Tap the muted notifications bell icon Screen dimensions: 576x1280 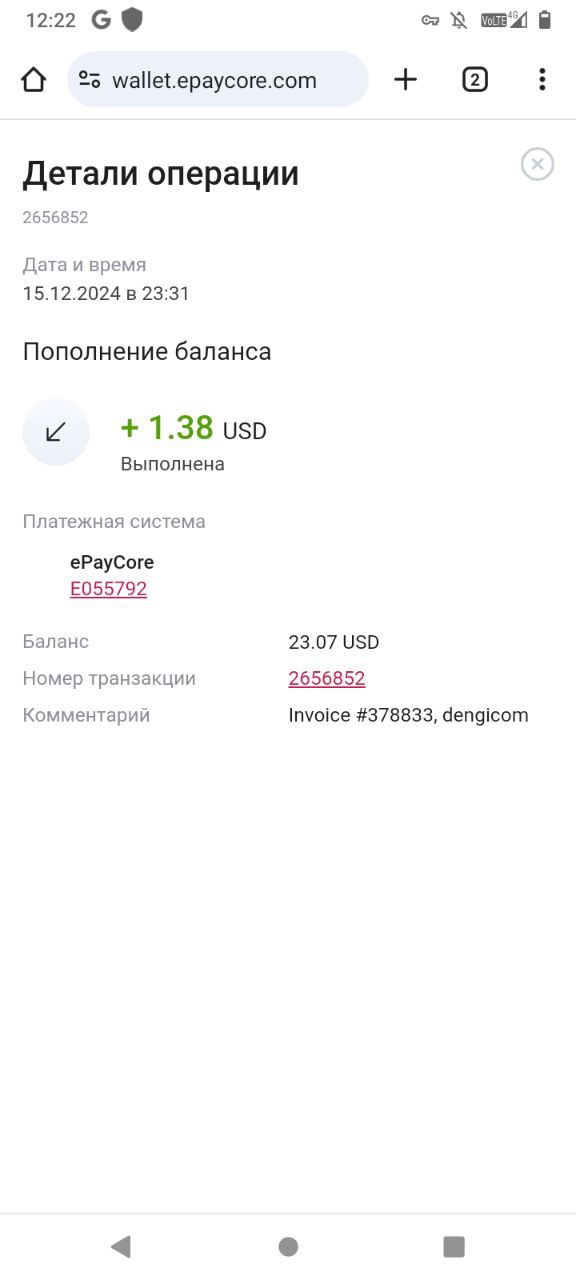click(459, 20)
